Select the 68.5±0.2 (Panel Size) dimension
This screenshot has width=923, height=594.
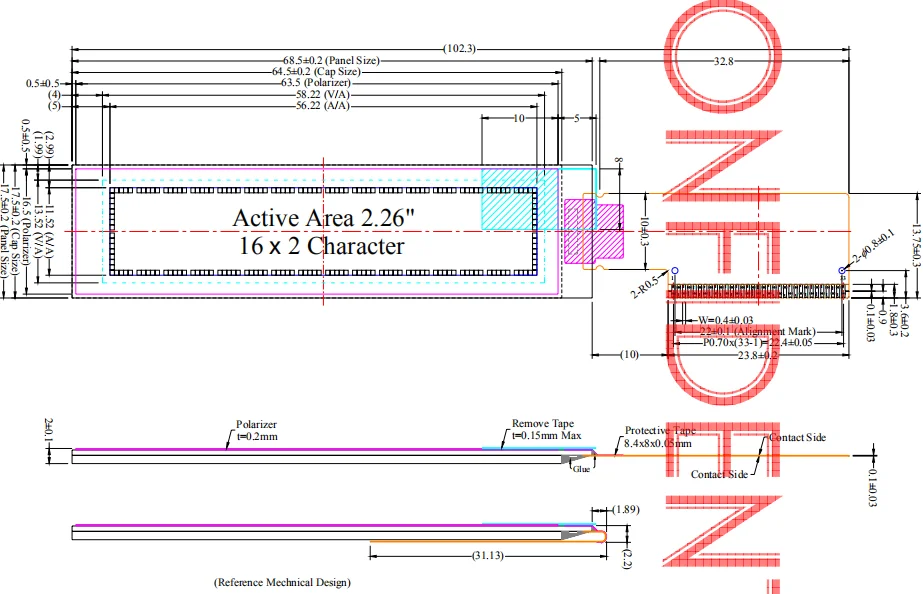331,61
